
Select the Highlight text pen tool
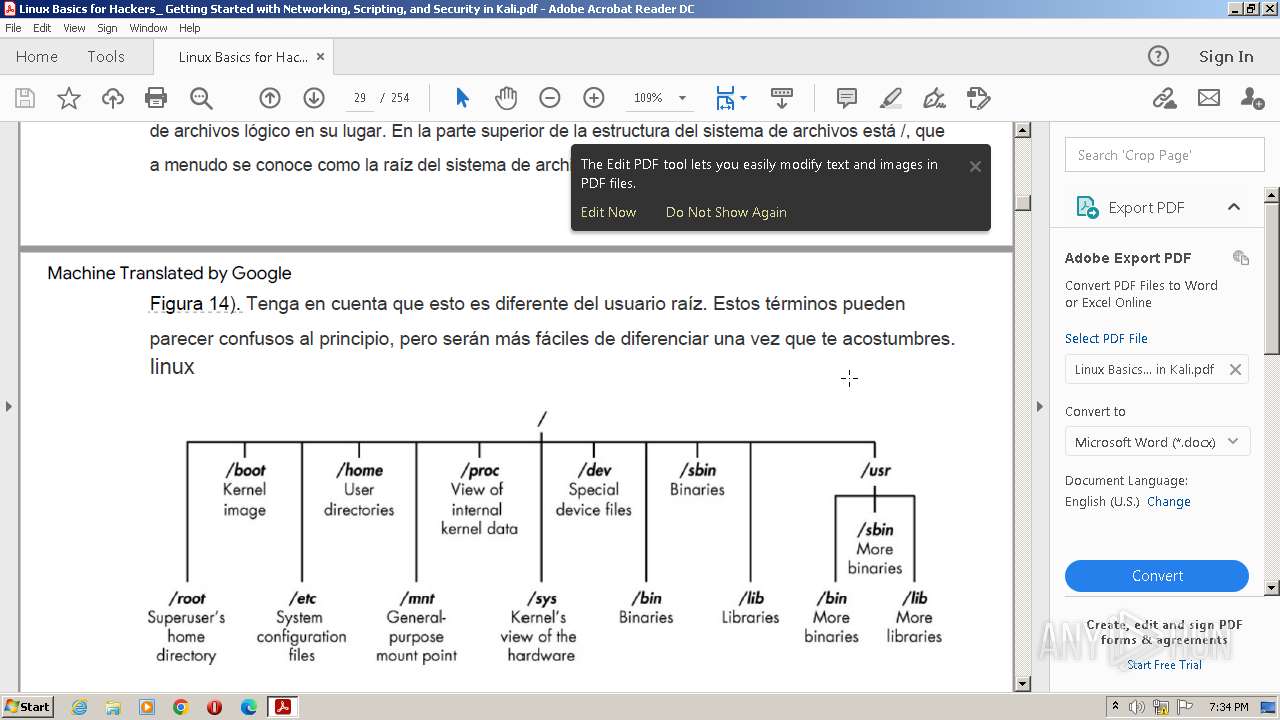[891, 98]
